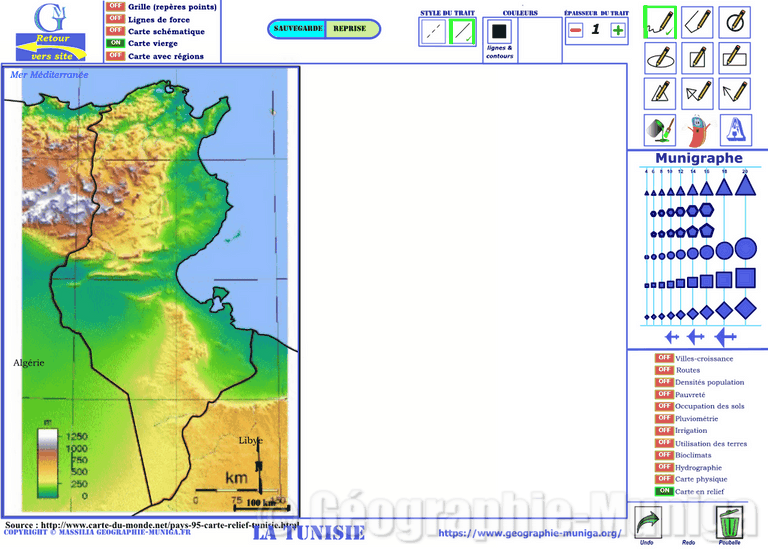Viewport: 768px width, 552px height.
Task: Select the circle drawing pencil tool
Action: click(735, 23)
